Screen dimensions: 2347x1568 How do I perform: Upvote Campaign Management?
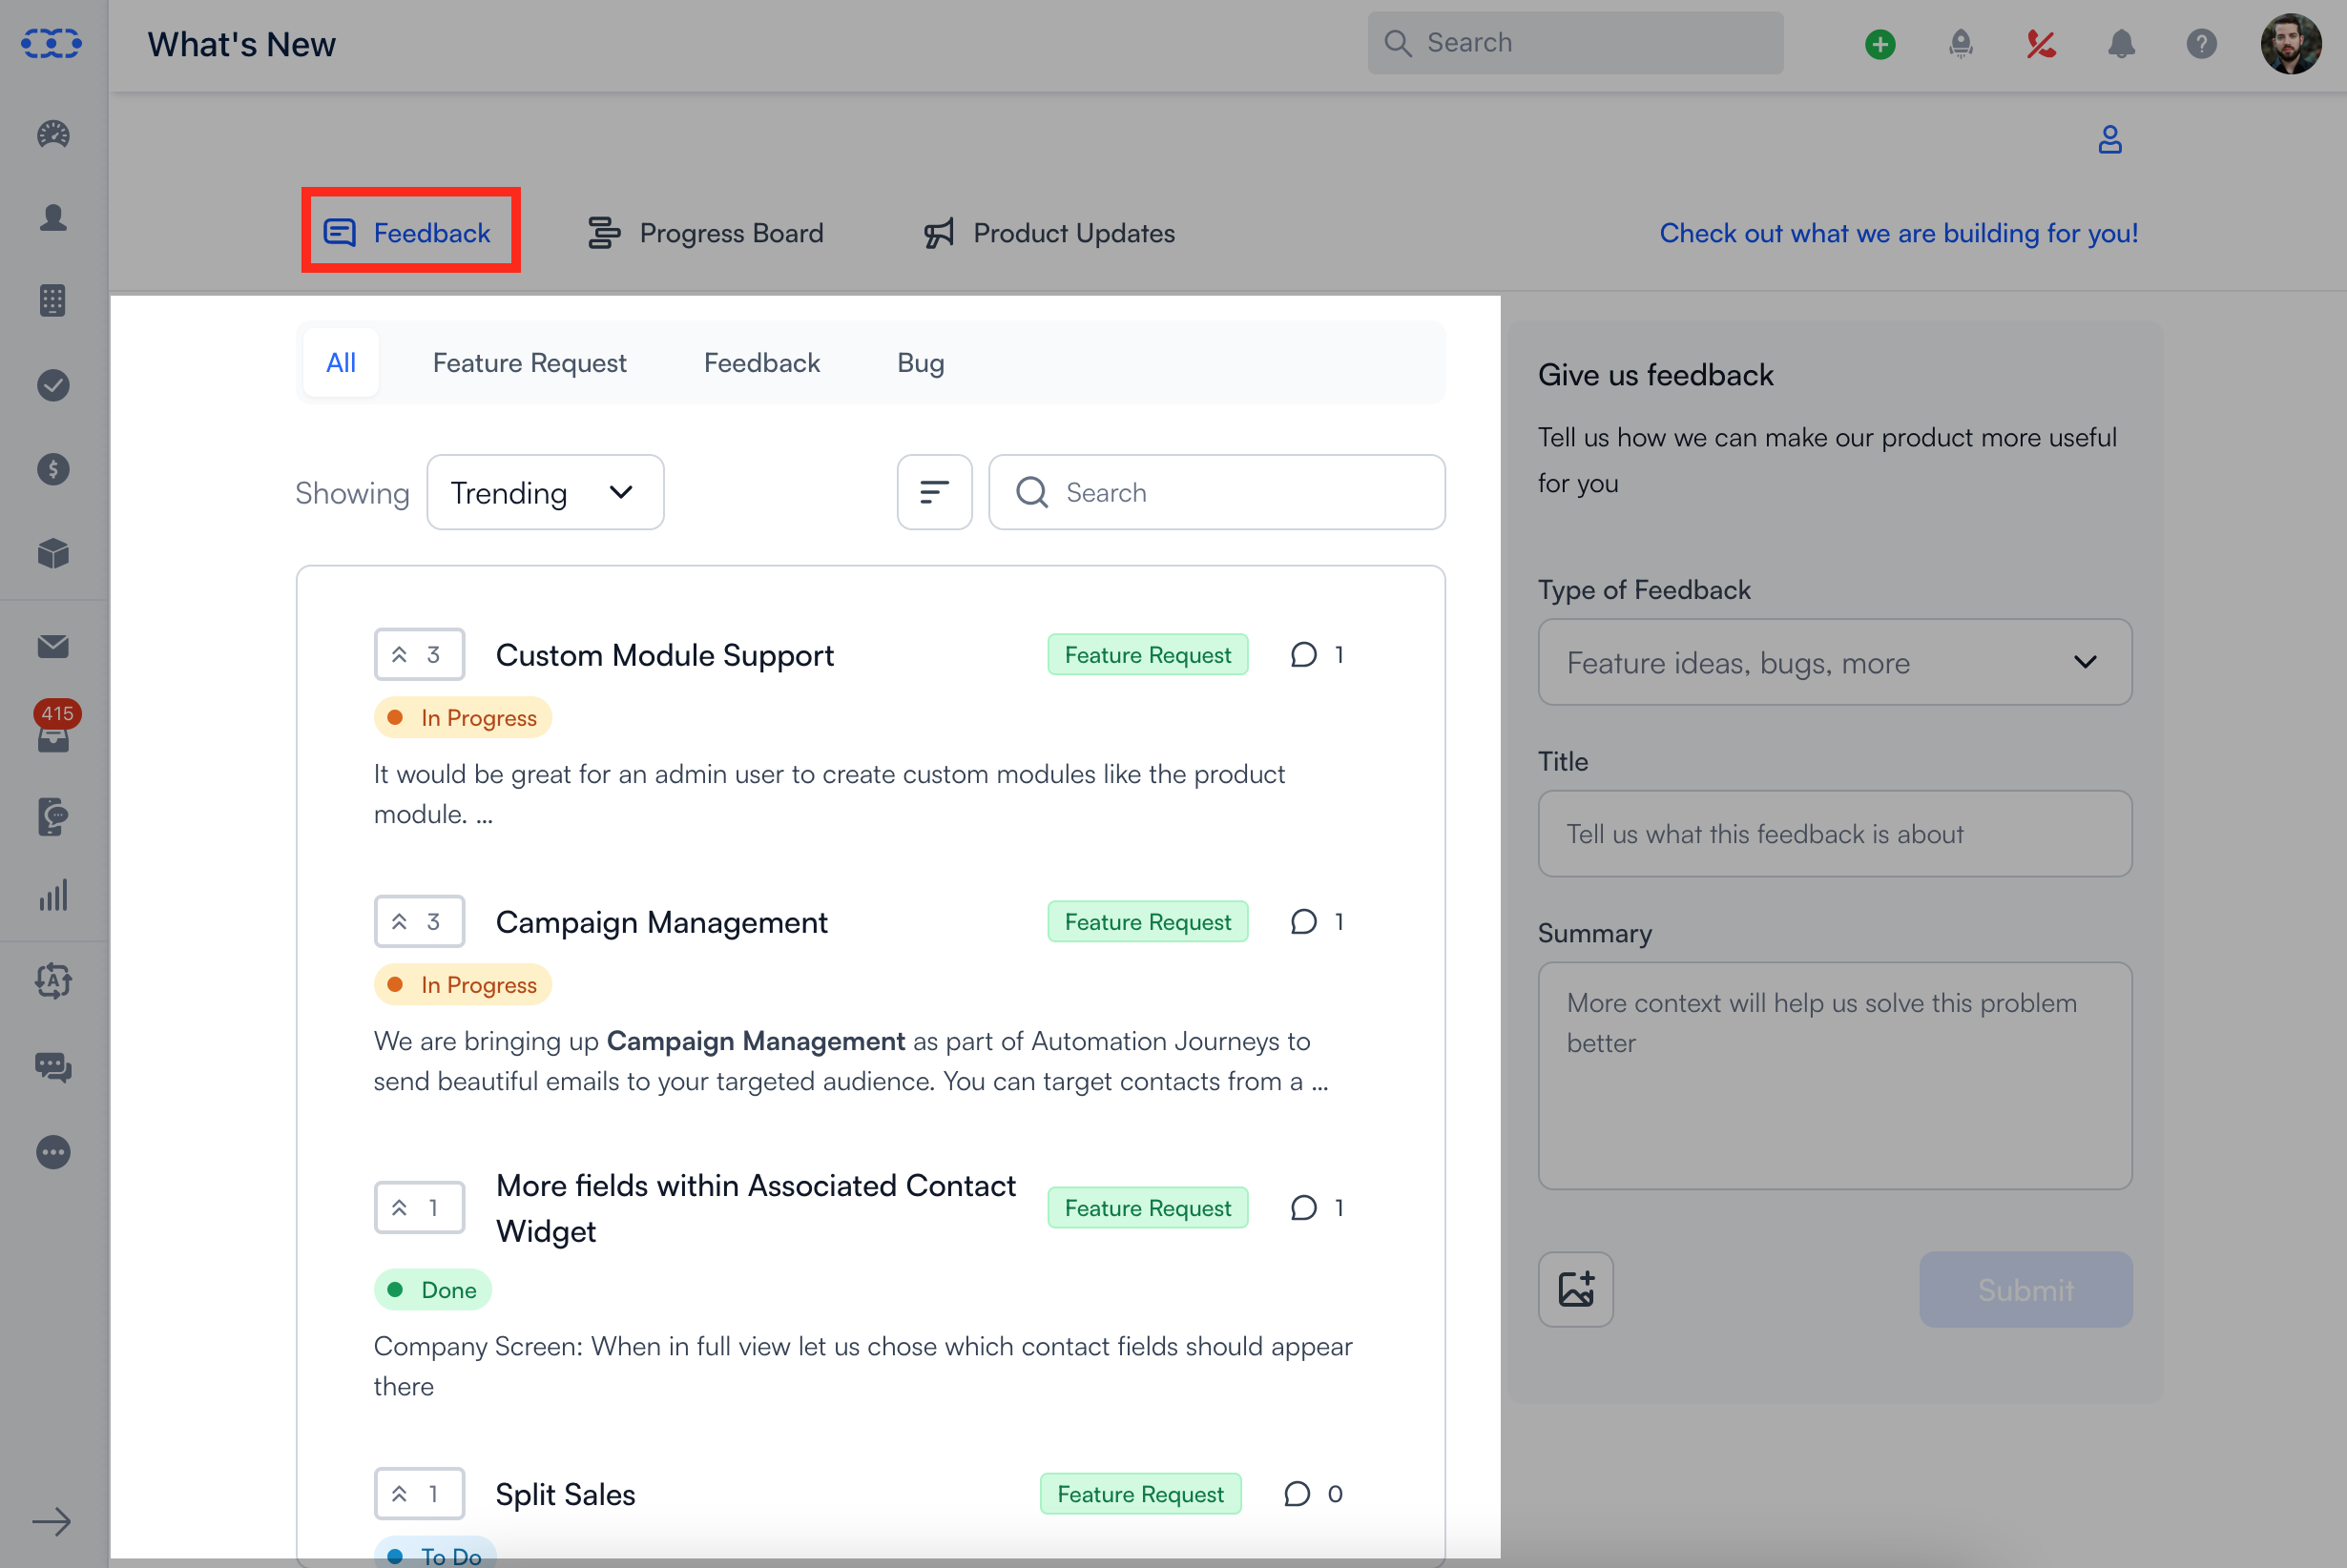(x=419, y=921)
